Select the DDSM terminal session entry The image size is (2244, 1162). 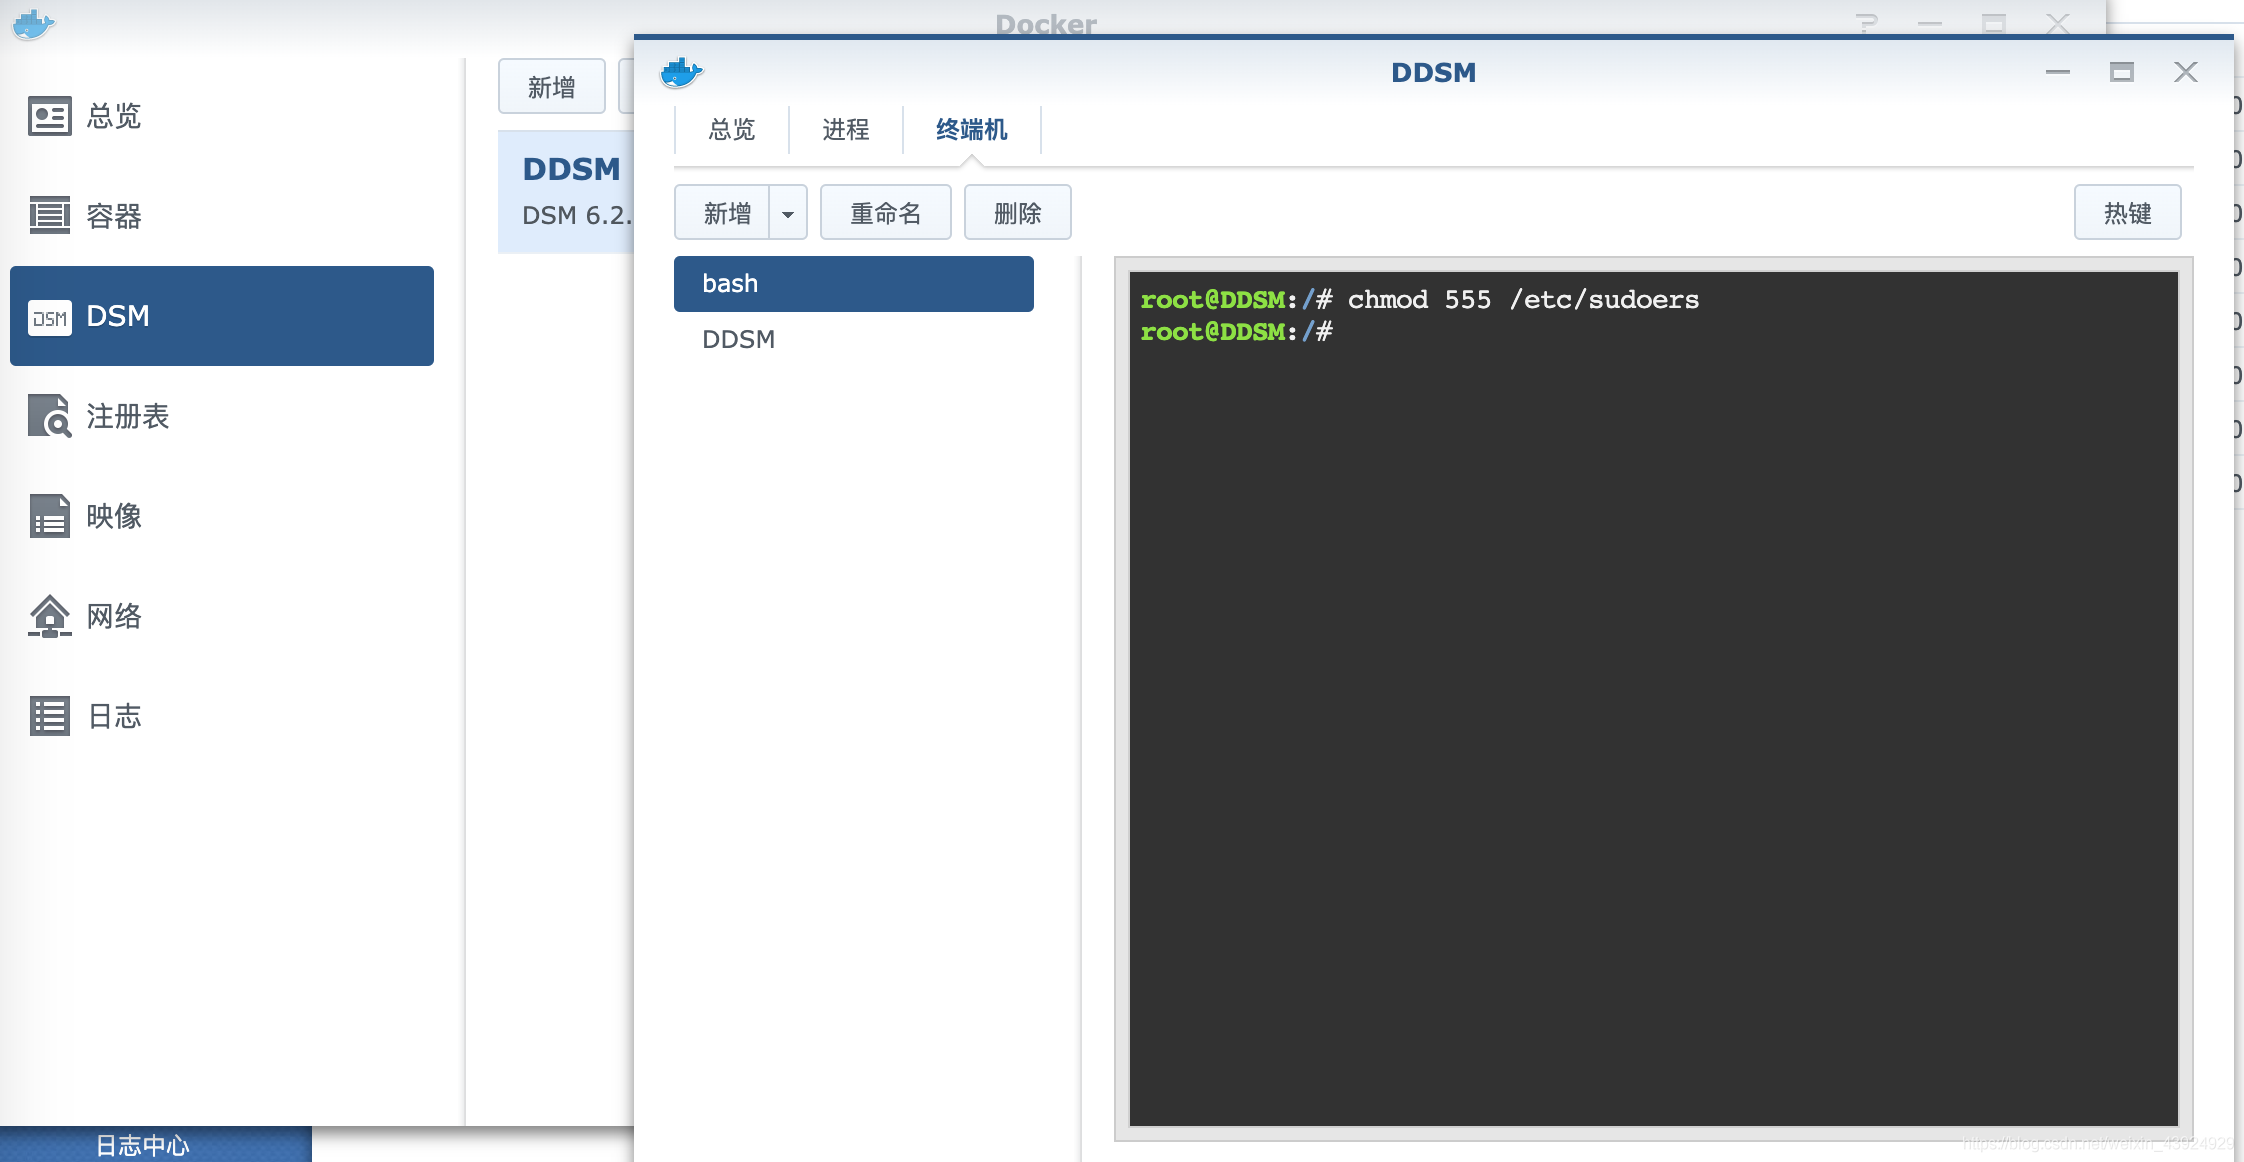[739, 340]
